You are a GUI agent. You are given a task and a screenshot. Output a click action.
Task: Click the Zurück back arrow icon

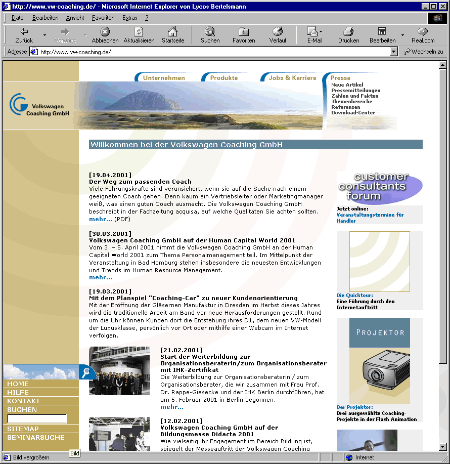(x=24, y=32)
